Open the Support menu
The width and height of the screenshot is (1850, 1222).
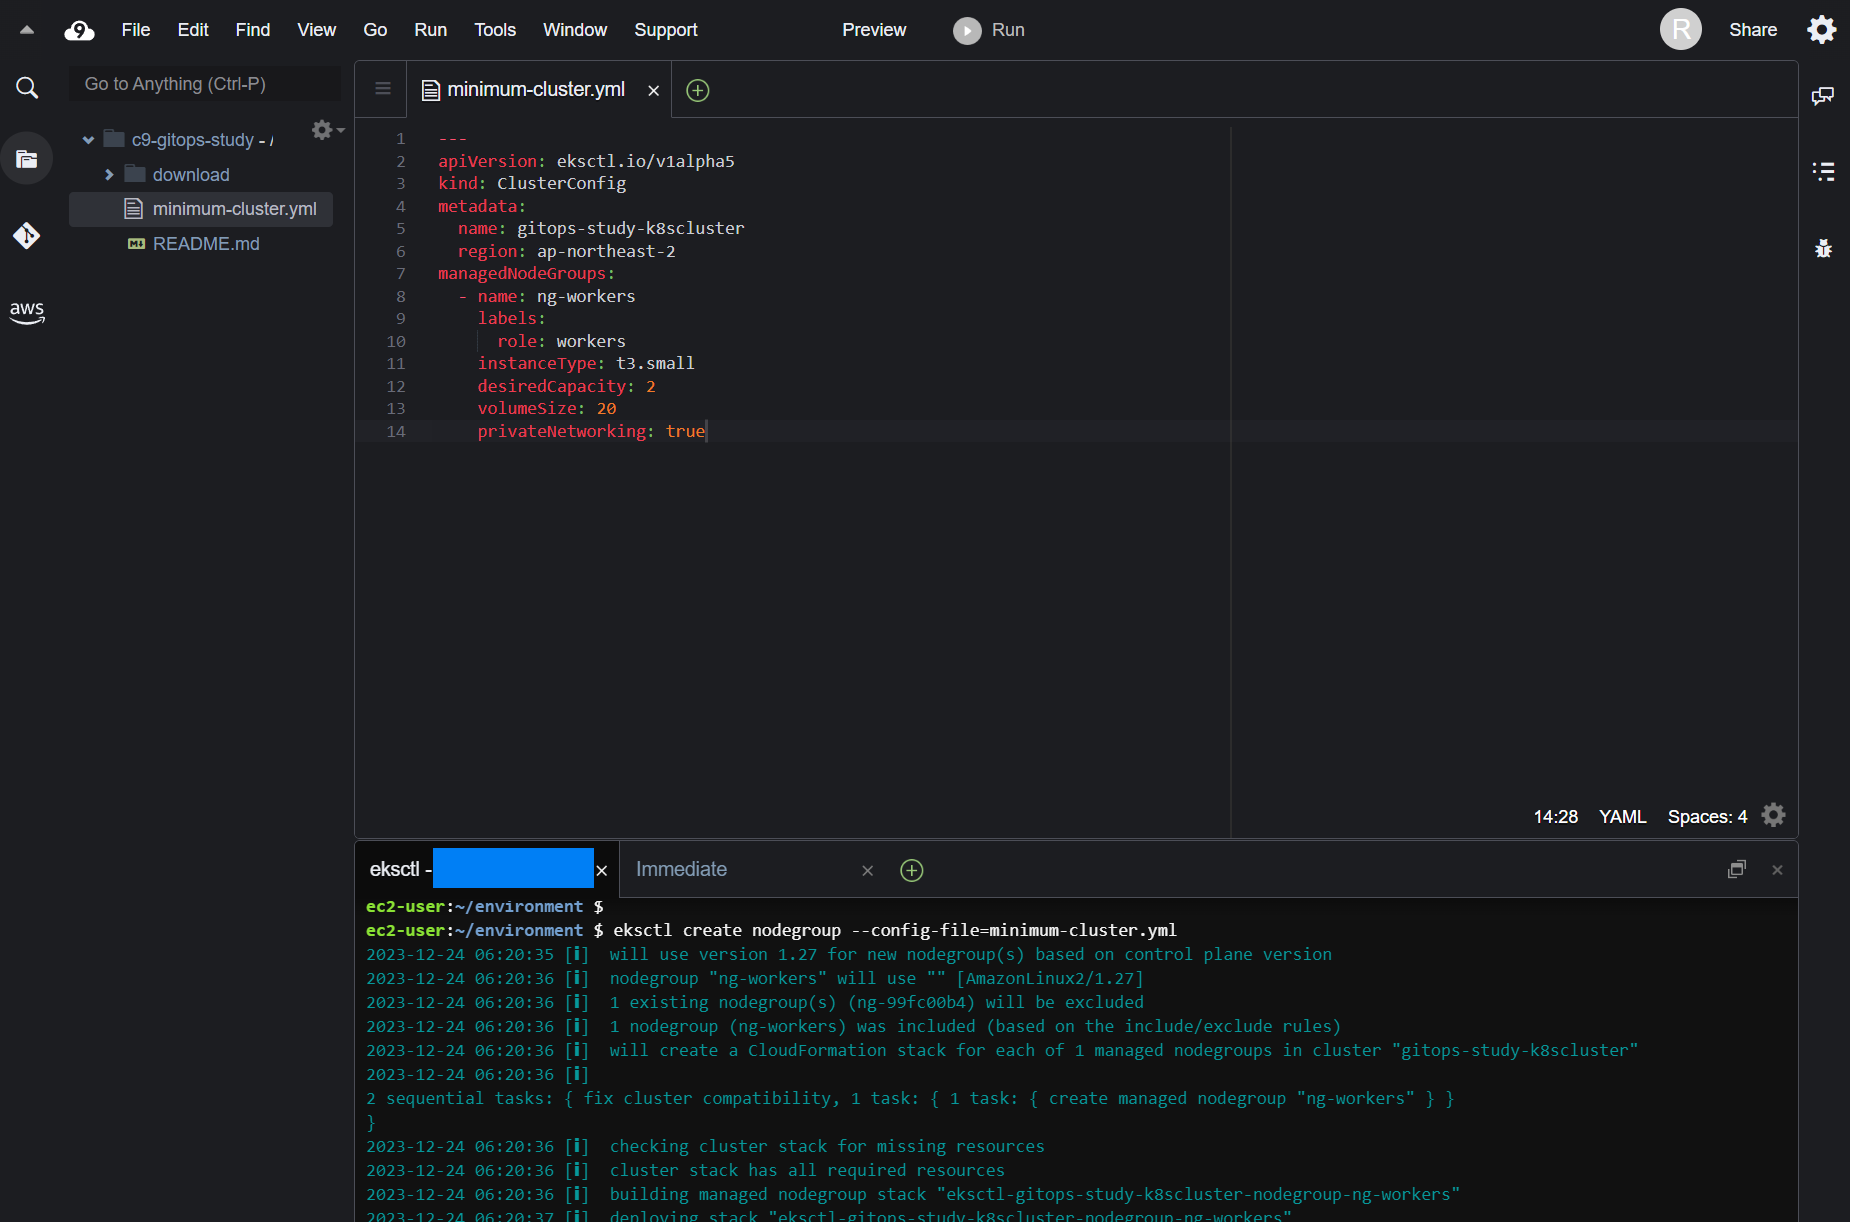coord(665,31)
